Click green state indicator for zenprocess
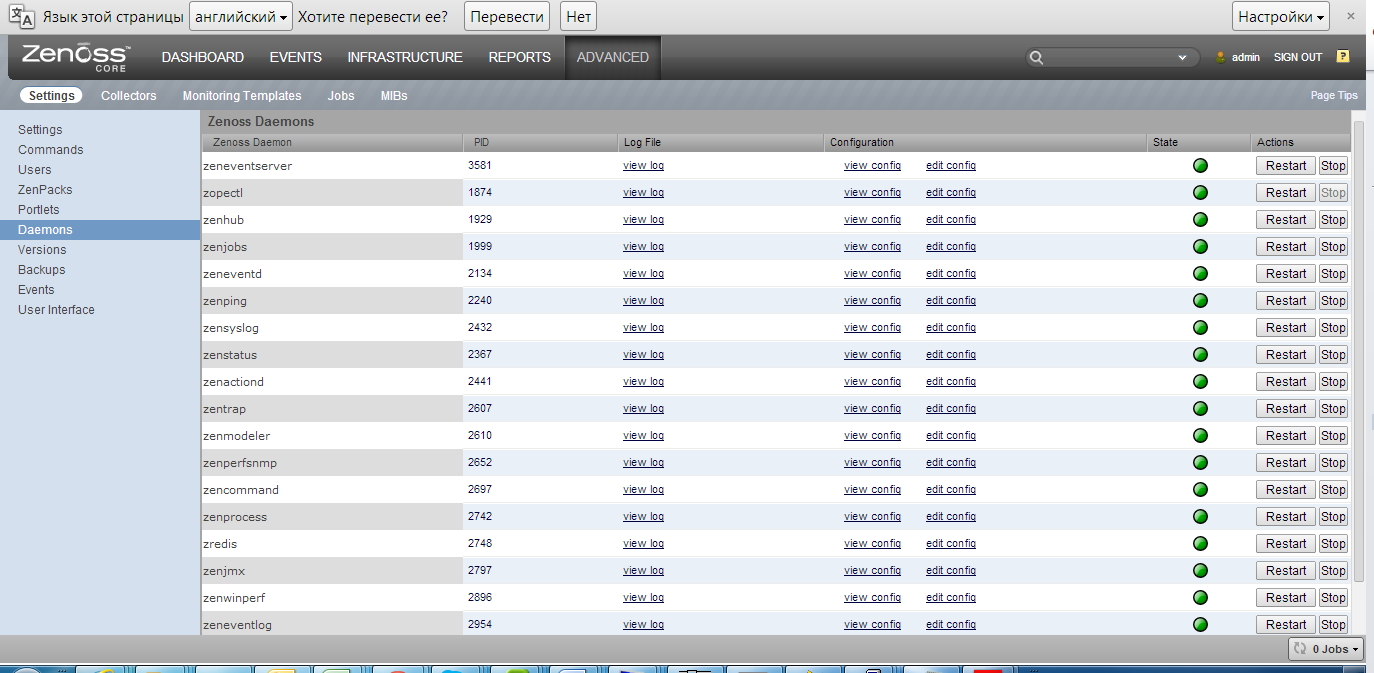The width and height of the screenshot is (1374, 673). coord(1200,517)
